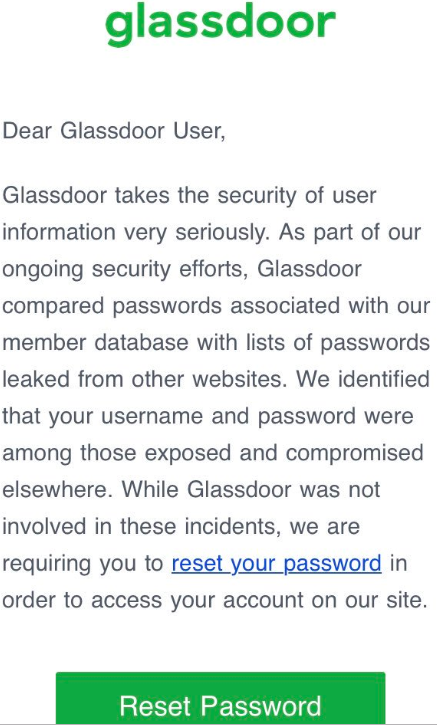
Task: Click the line 'elsewhere. While Glassdoor was not'
Action: [191, 490]
